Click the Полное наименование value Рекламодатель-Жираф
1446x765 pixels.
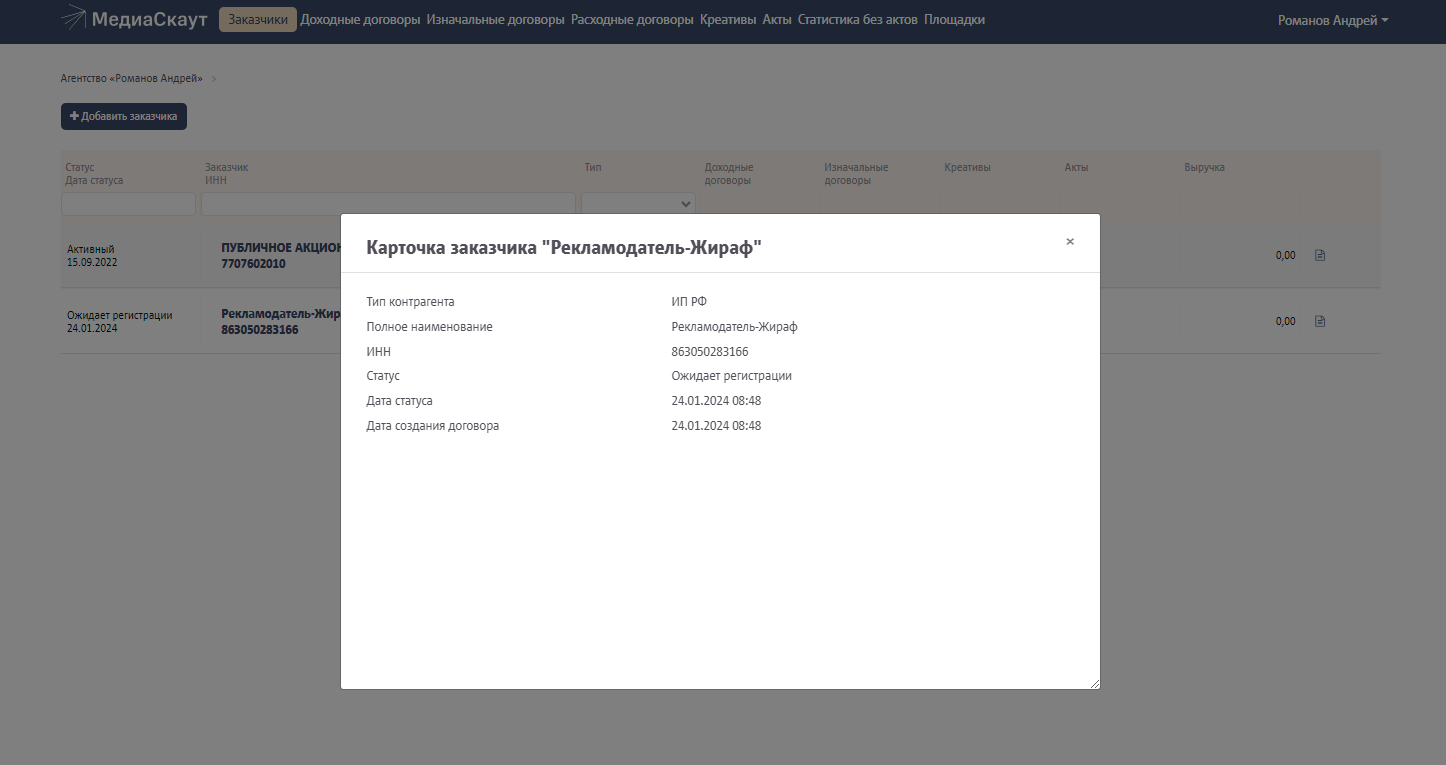735,327
